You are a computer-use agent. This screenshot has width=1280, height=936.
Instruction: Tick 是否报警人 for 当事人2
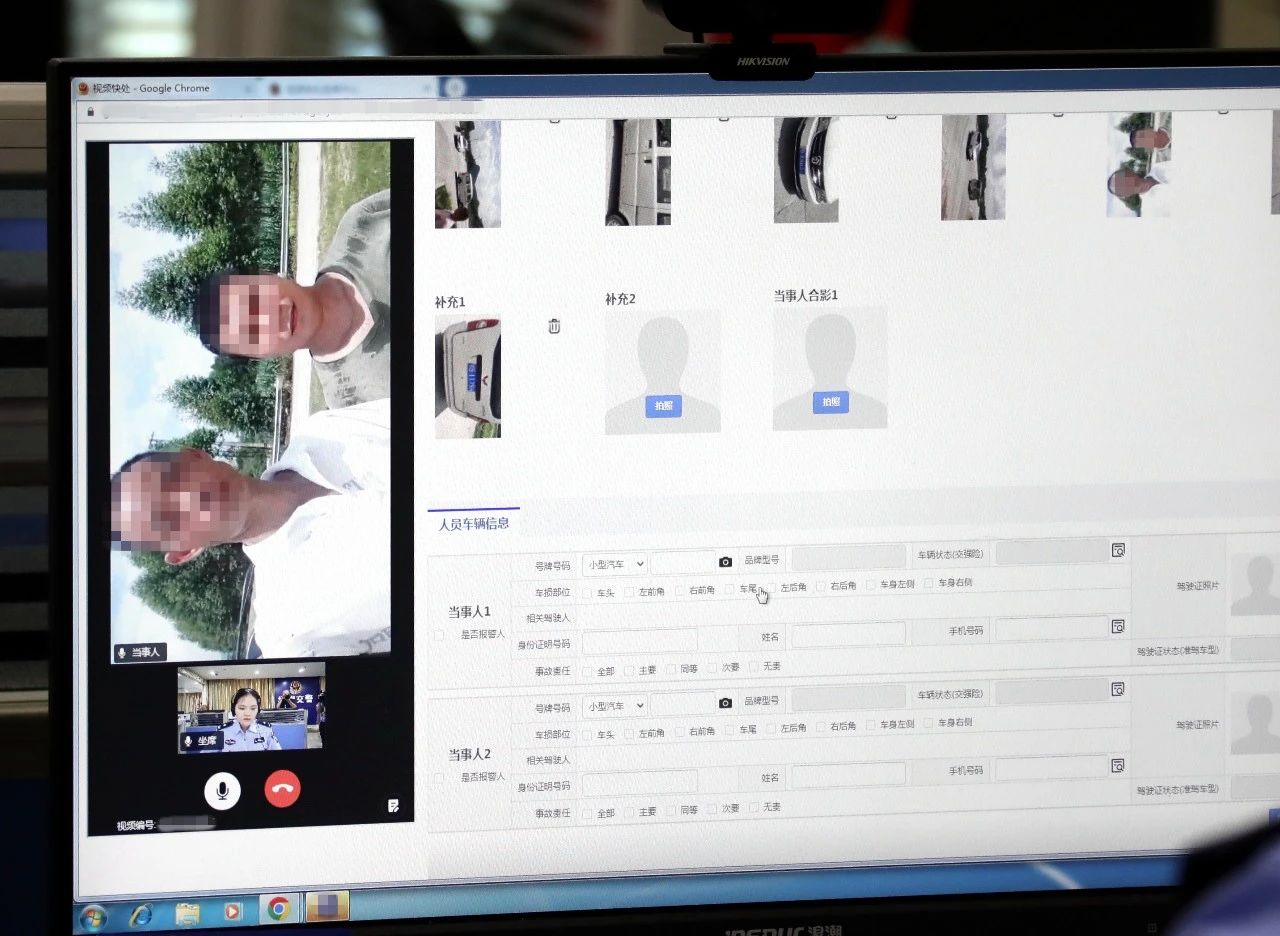point(439,778)
